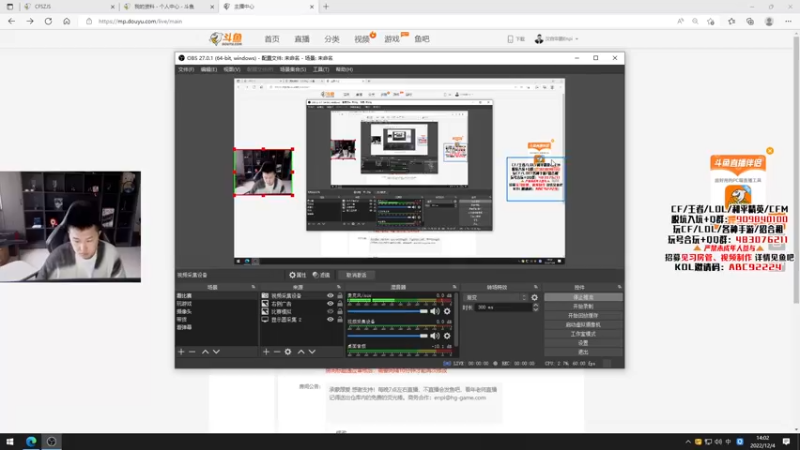Remove the selected scene with the minus icon
Screen dimensions: 800x450
(192, 352)
